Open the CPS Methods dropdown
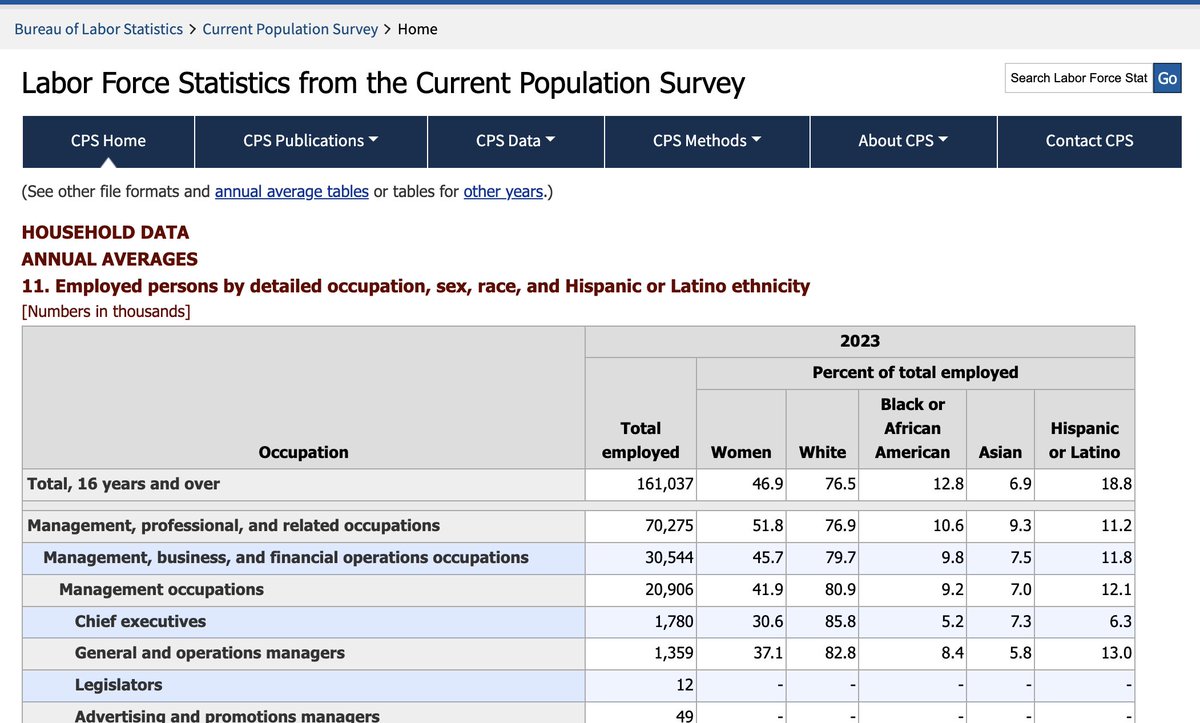The height and width of the screenshot is (723, 1200). [x=707, y=141]
